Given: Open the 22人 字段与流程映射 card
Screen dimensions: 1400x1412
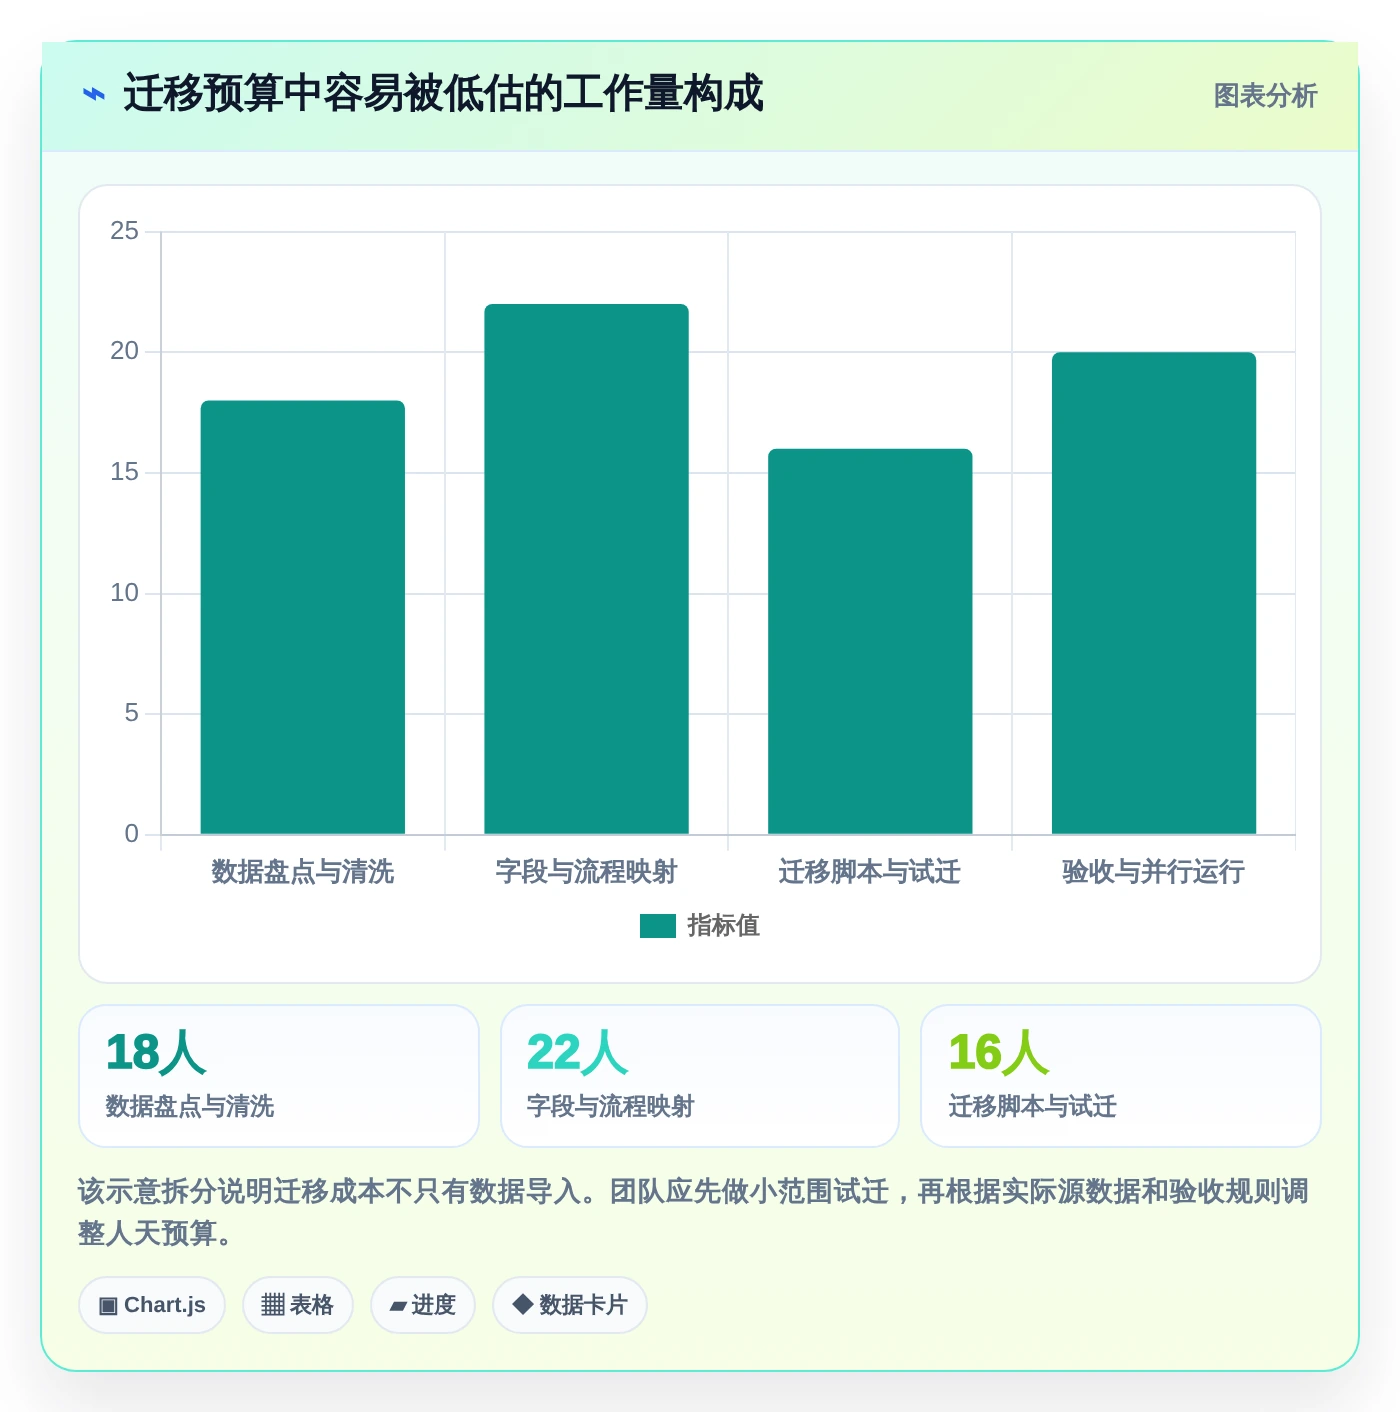Looking at the screenshot, I should click(x=700, y=1076).
